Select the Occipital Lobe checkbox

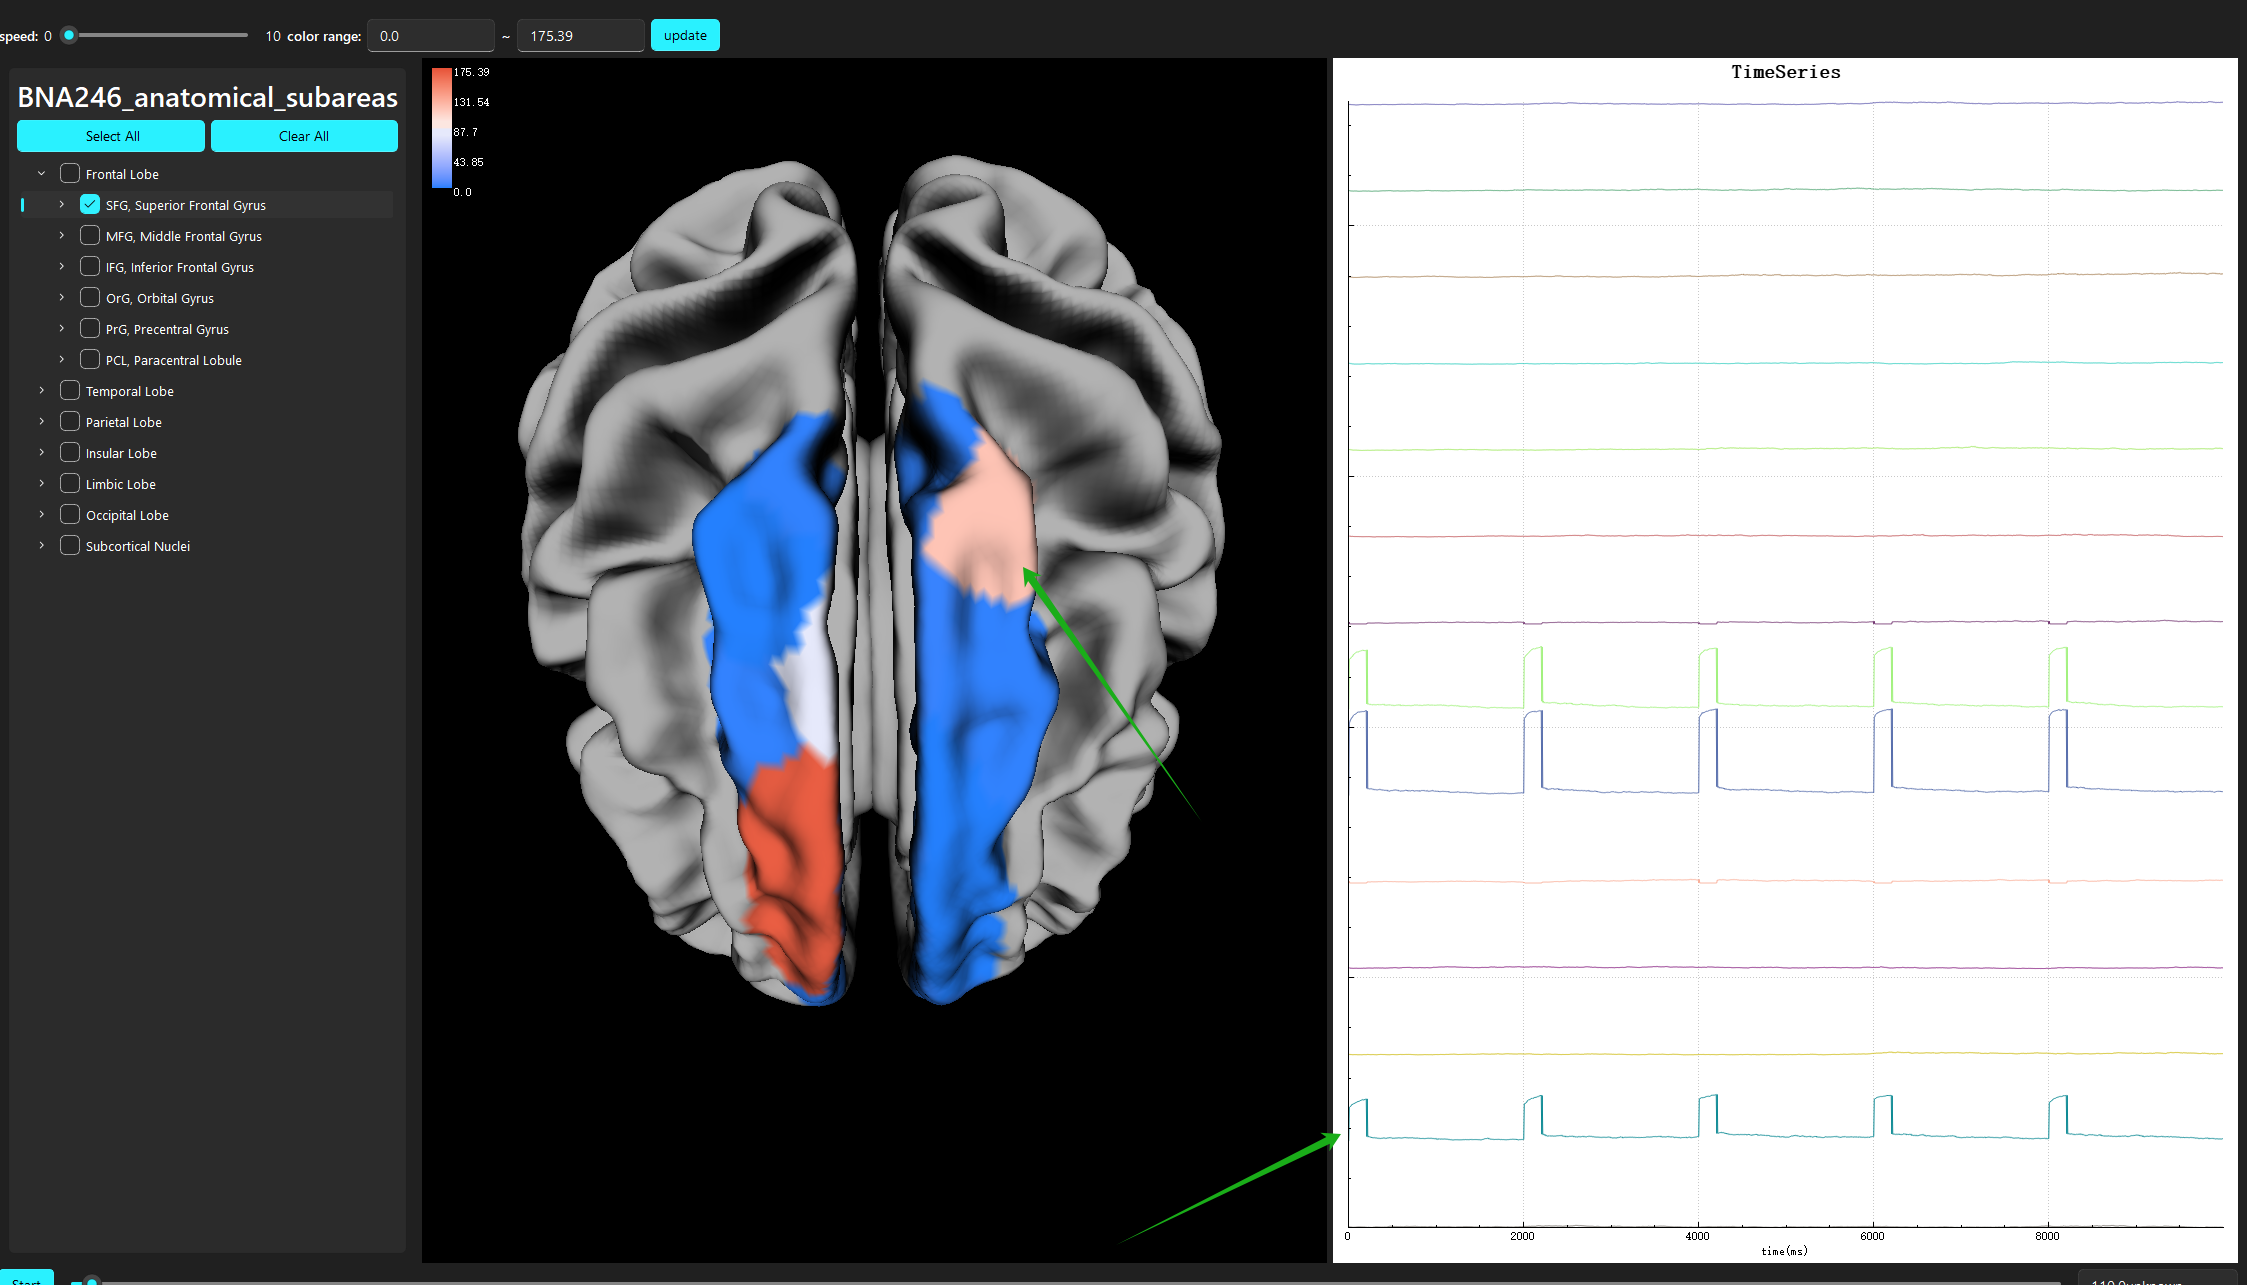pos(70,514)
